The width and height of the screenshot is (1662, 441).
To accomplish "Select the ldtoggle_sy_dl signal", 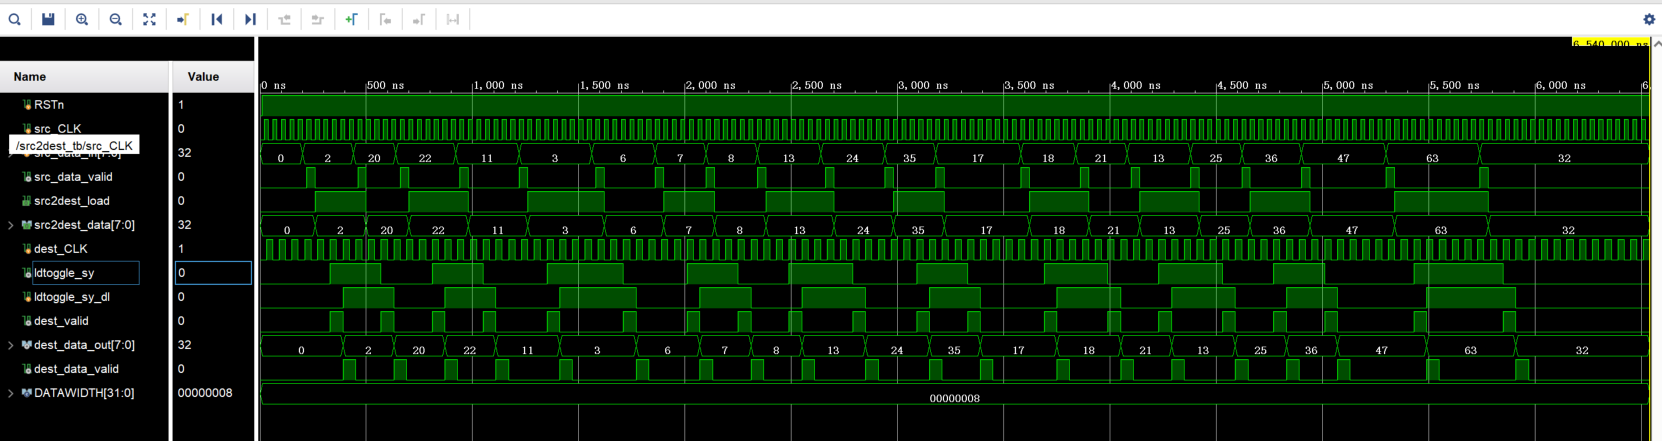I will tap(72, 297).
